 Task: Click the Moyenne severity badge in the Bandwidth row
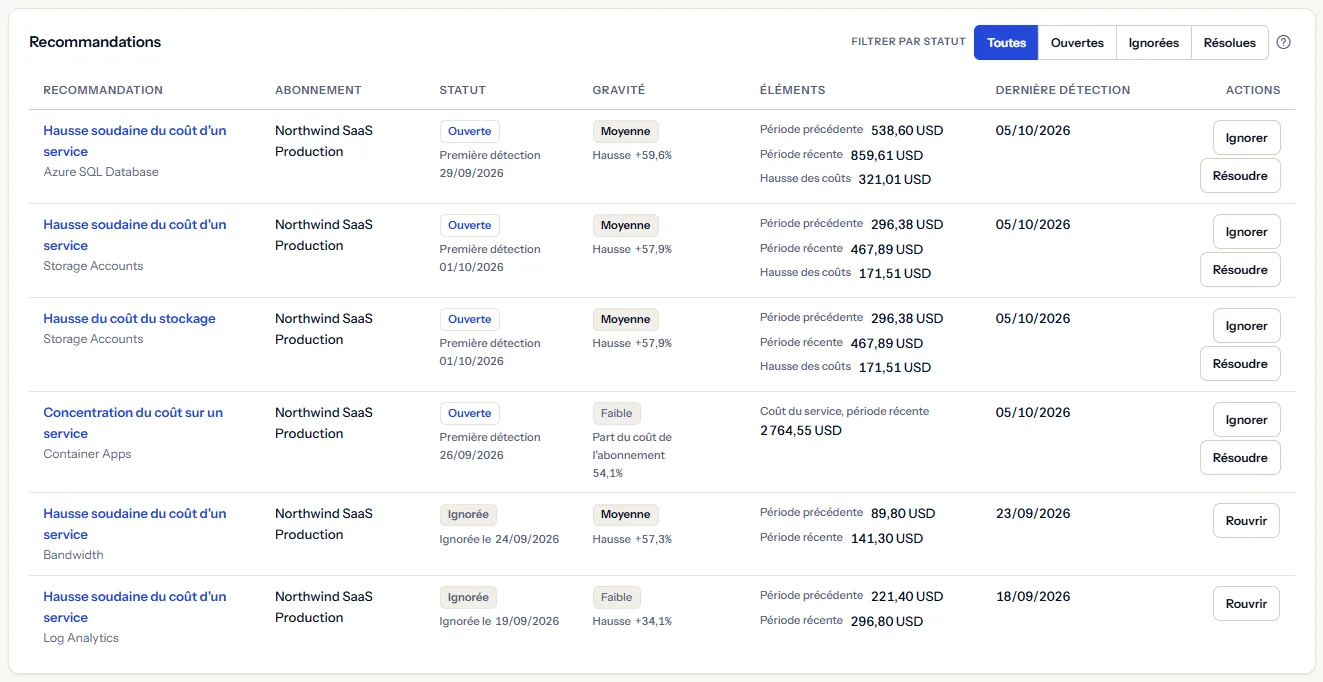[x=626, y=515]
